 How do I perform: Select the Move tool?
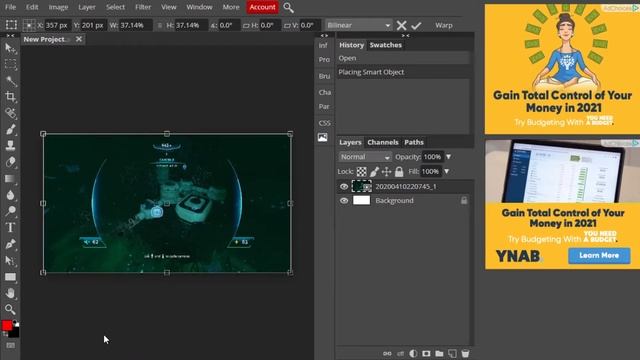[10, 49]
